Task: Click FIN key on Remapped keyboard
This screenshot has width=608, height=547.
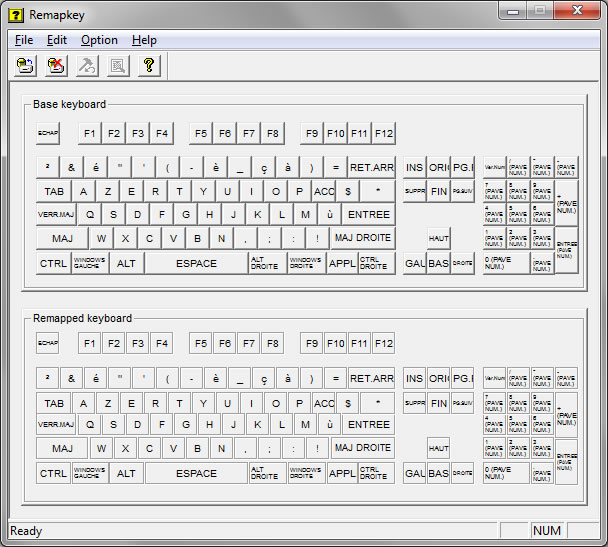Action: (439, 404)
